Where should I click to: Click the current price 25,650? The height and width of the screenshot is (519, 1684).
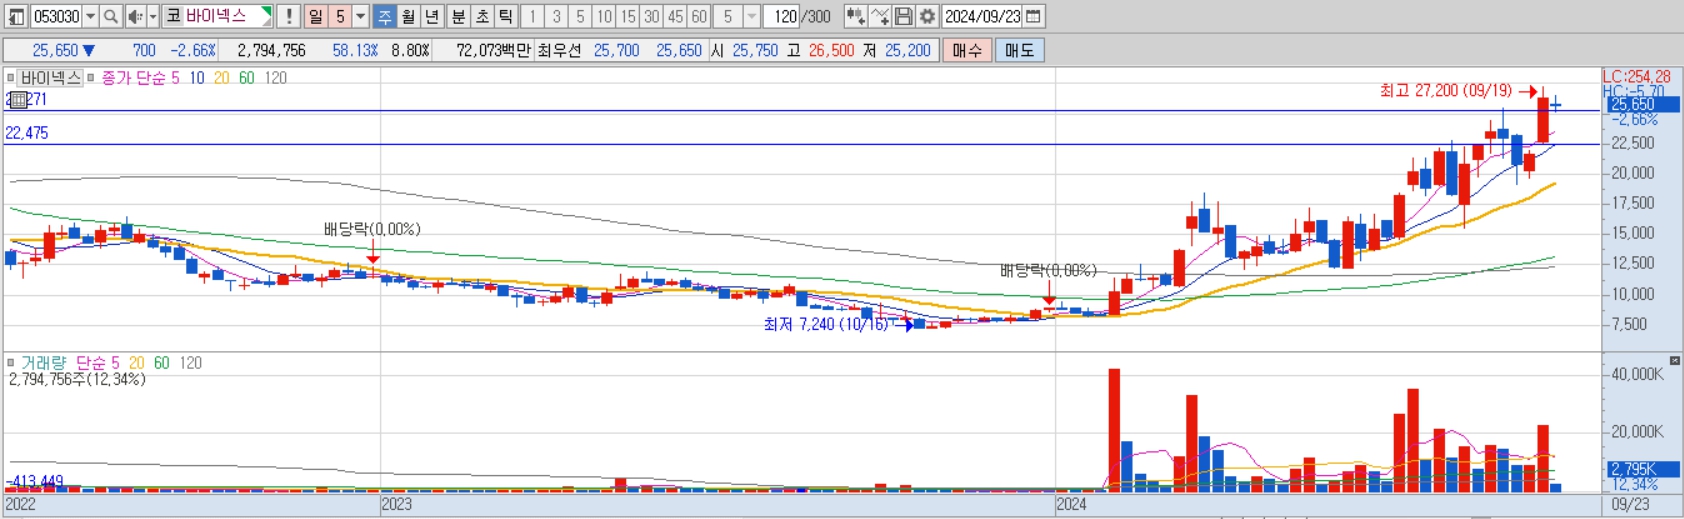pyautogui.click(x=55, y=50)
